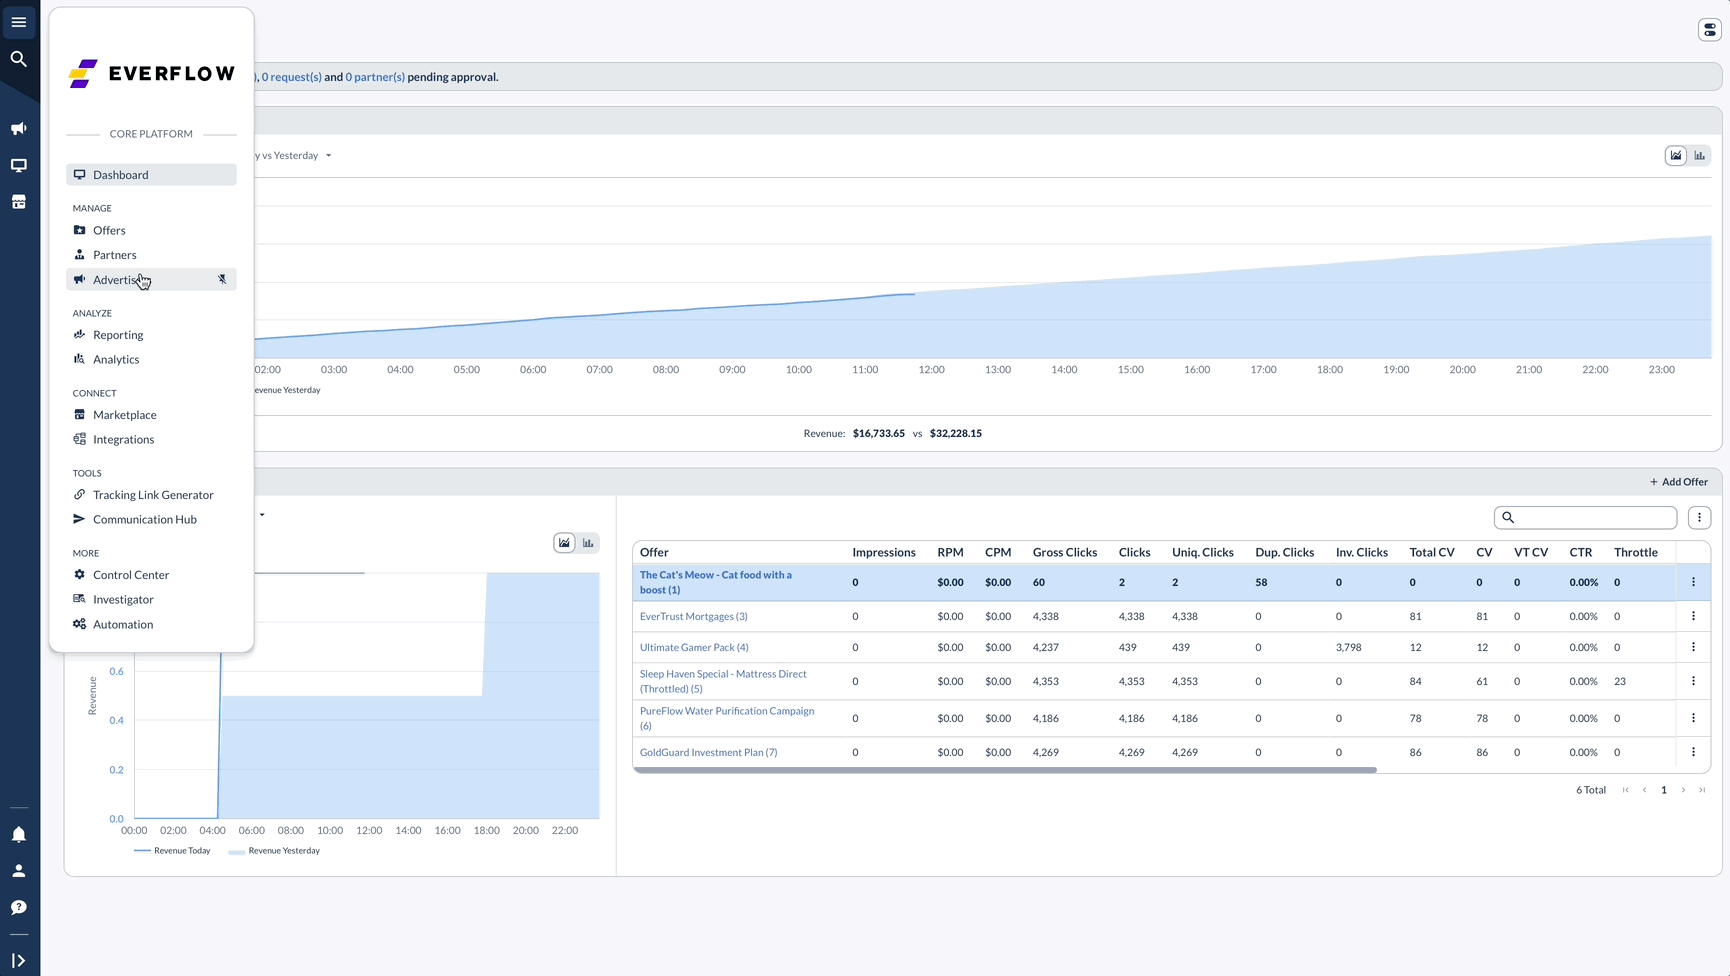Open Offers under Manage
Screen dimensions: 1730x976
coord(151,230)
